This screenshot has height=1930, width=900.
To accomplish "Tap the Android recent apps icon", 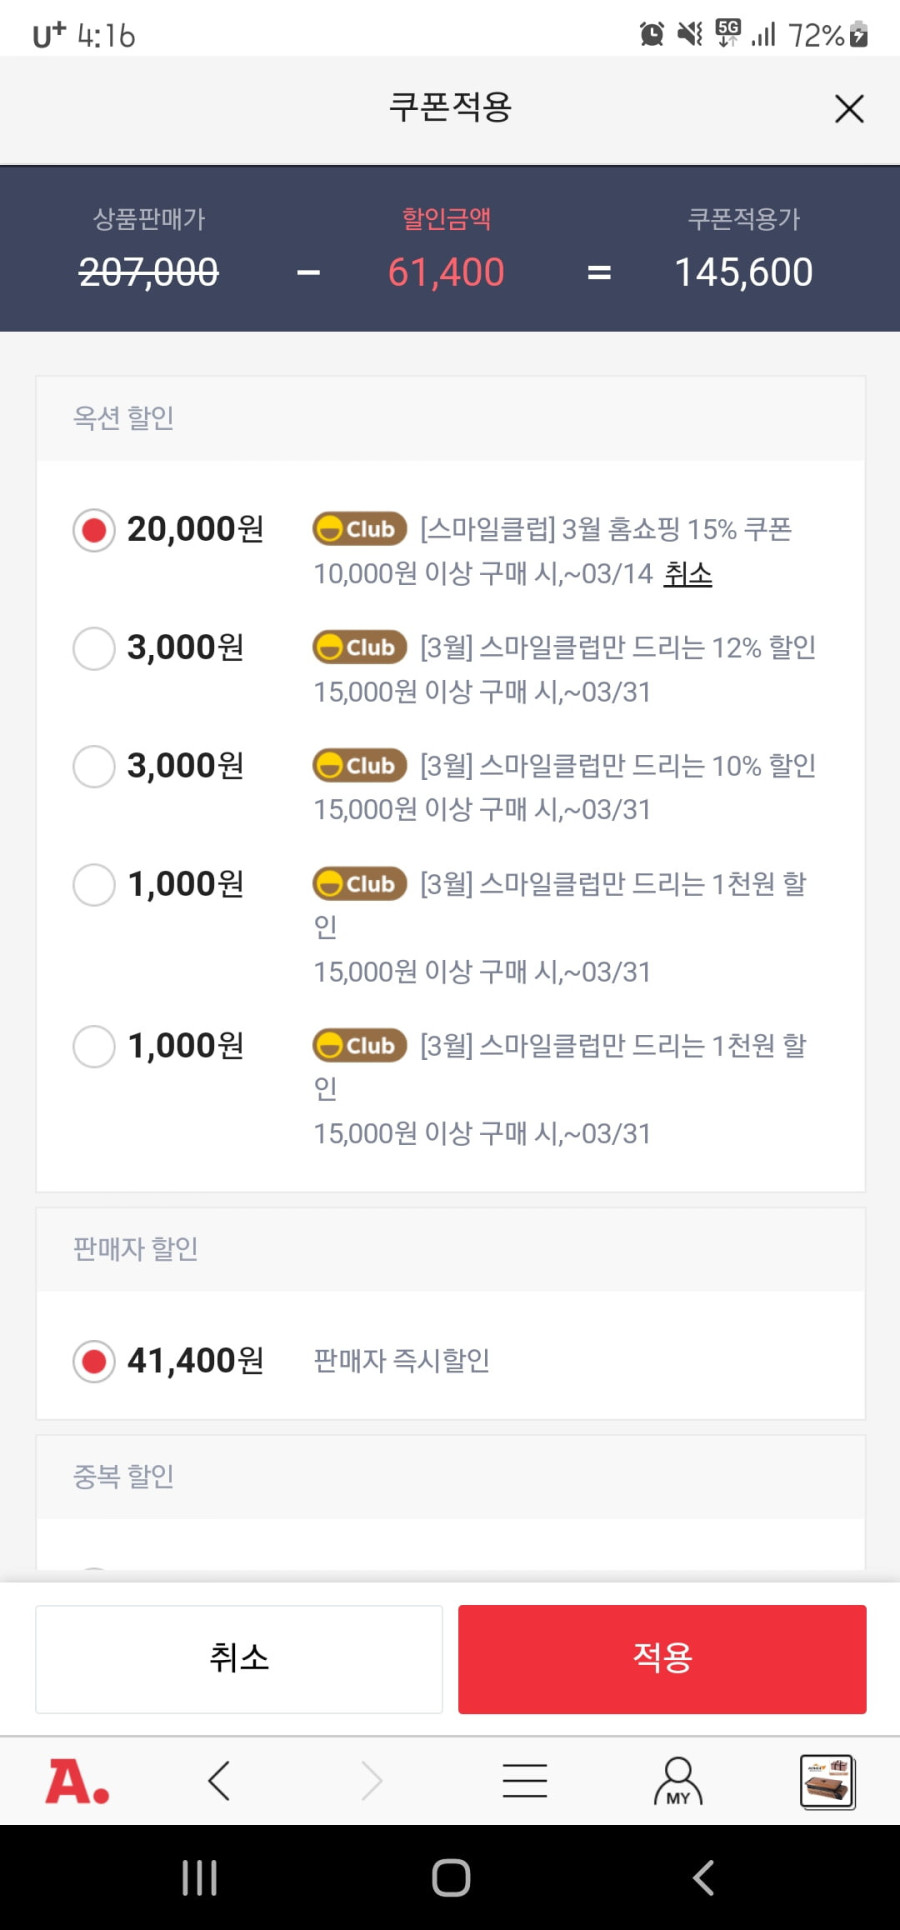I will pyautogui.click(x=199, y=1878).
